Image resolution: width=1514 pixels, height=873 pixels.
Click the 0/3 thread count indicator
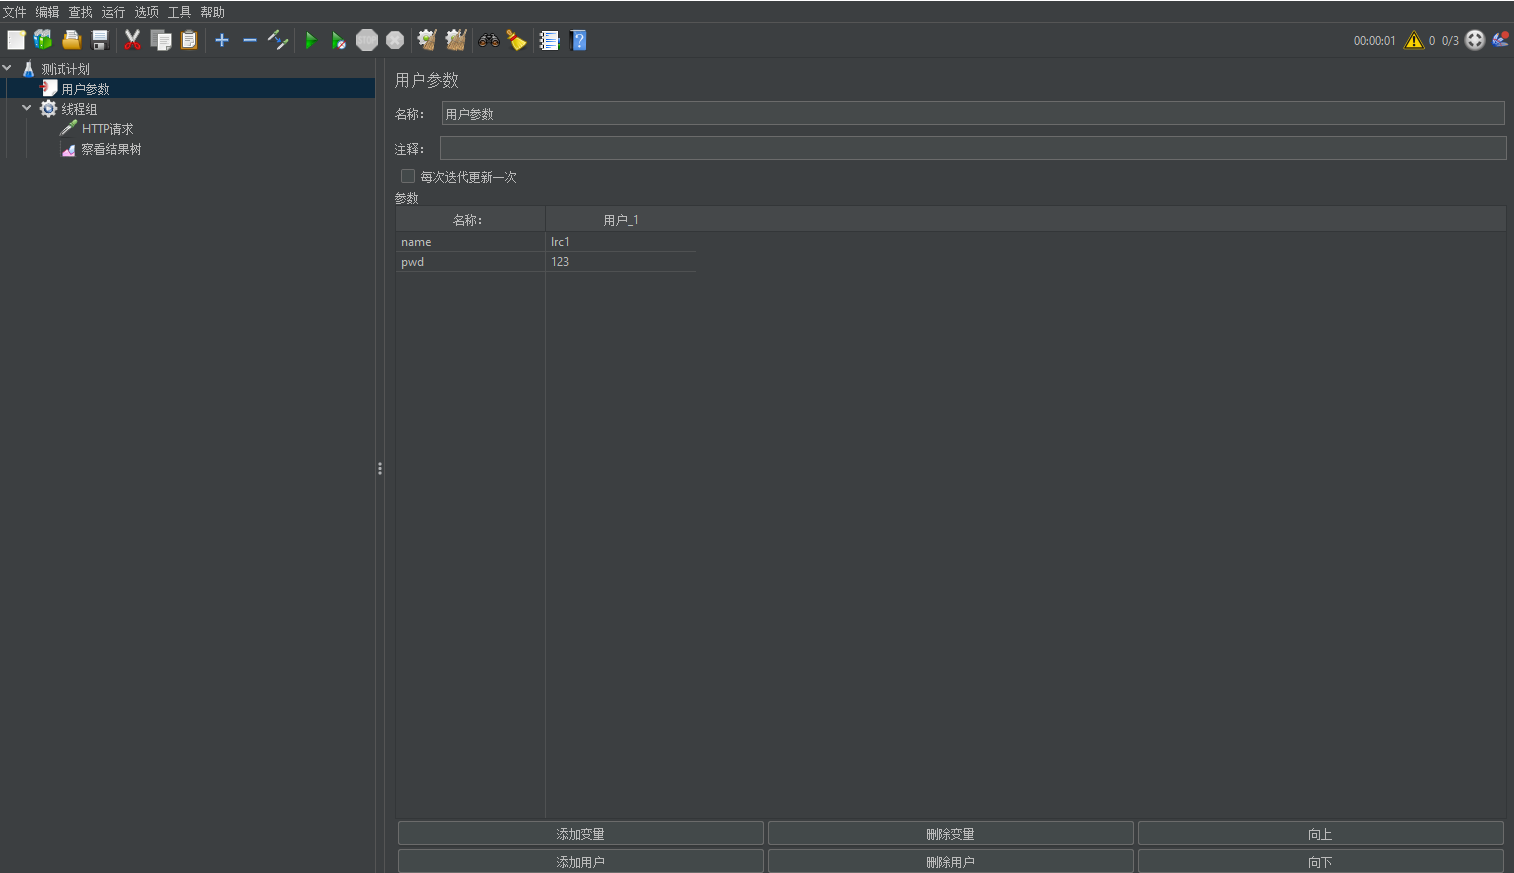pos(1450,41)
